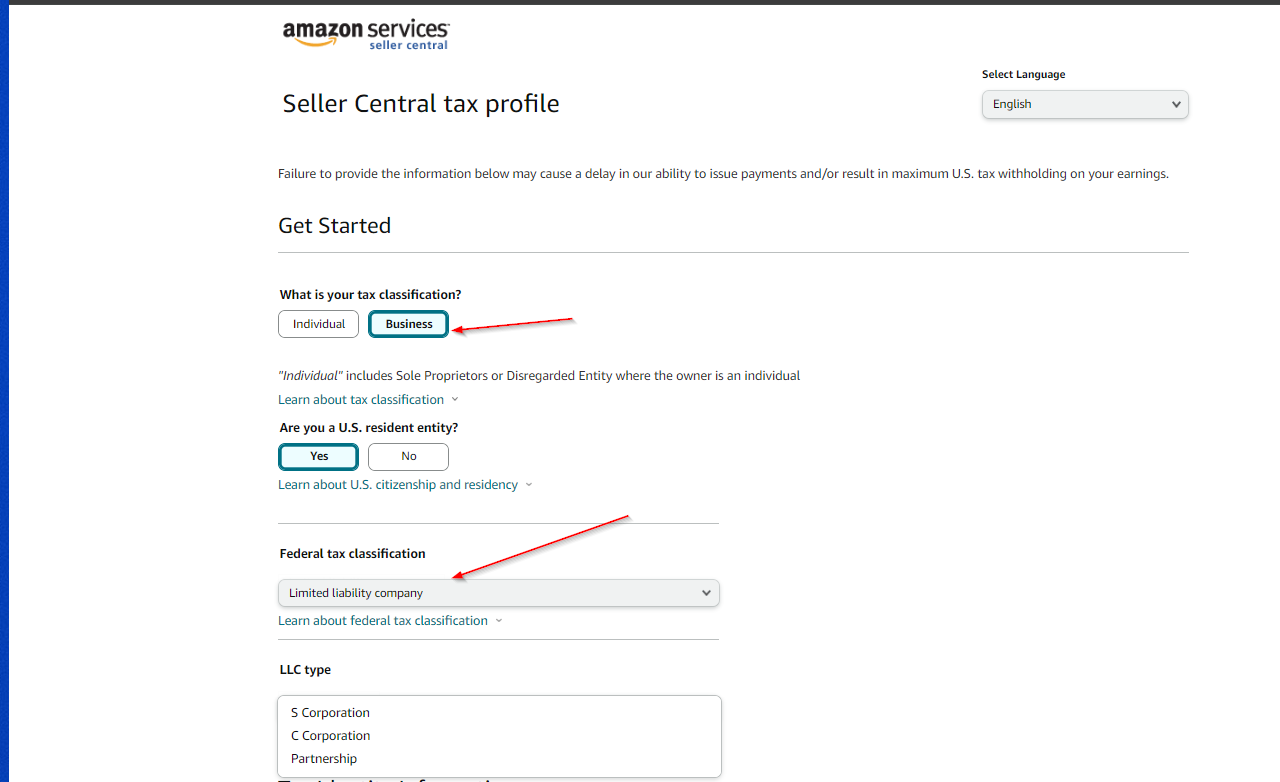Open the Select Language dropdown
The width and height of the screenshot is (1280, 782).
click(1085, 104)
